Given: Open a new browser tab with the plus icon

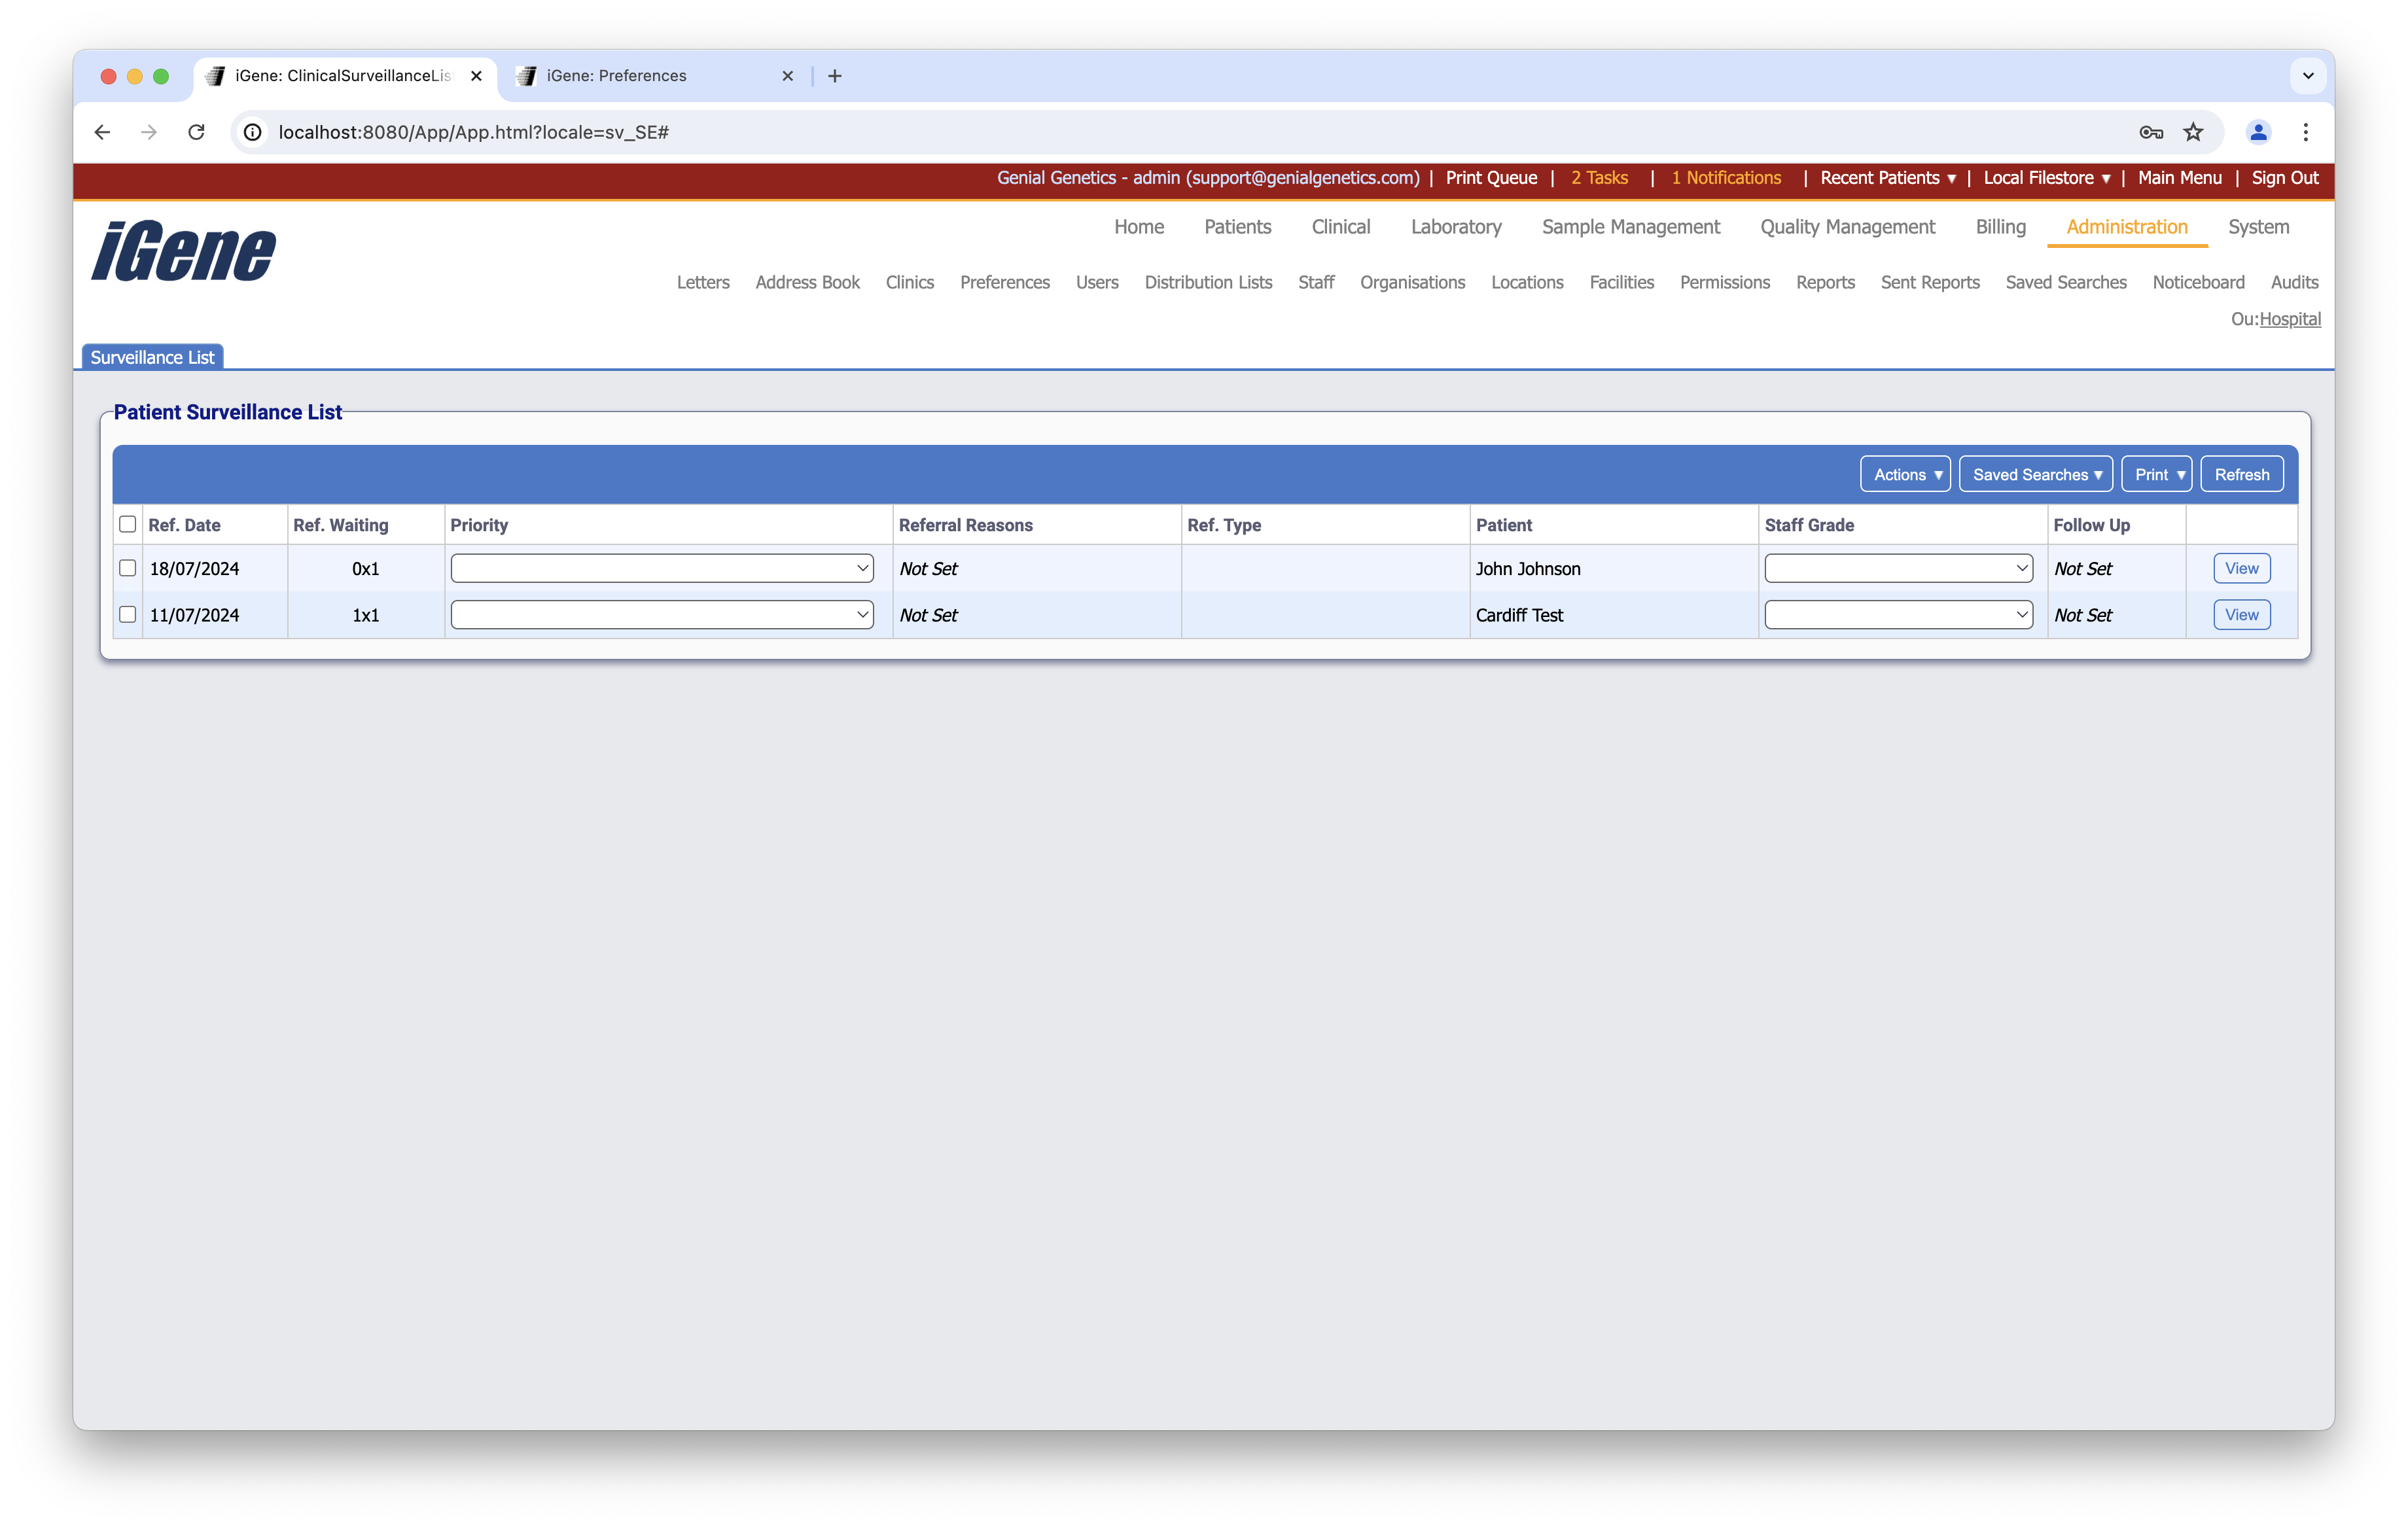Looking at the screenshot, I should pos(835,76).
